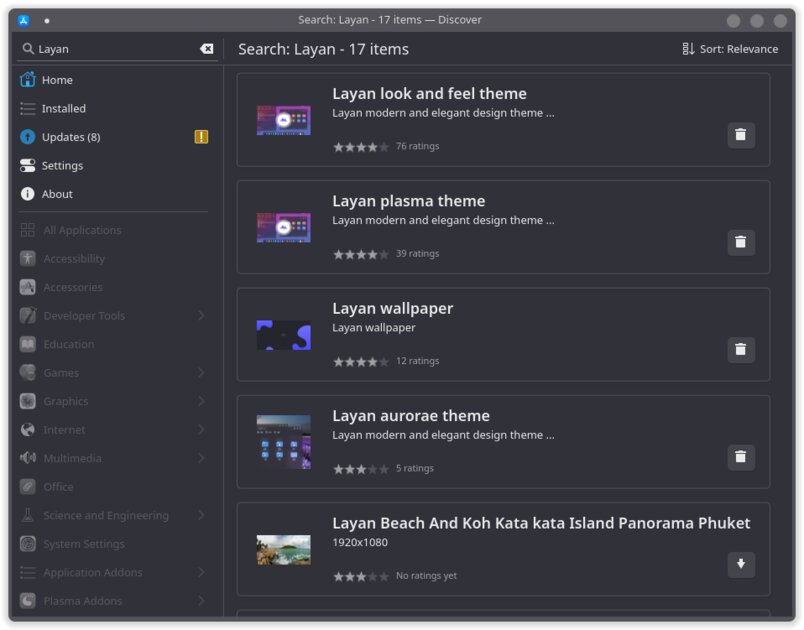This screenshot has height=630, width=804.
Task: Open the Layan wallpaper details page
Action: coord(390,308)
